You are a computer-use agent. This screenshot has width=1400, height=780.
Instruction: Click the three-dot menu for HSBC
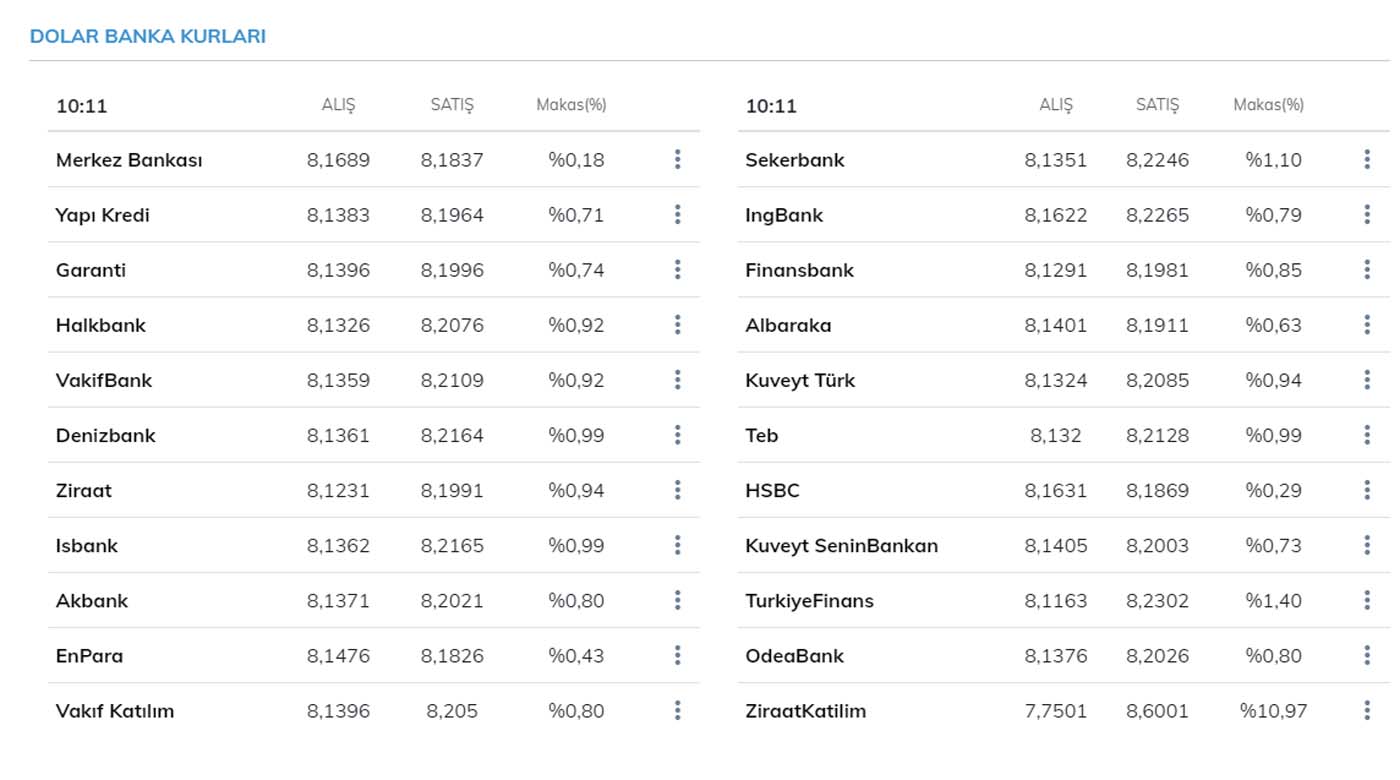pyautogui.click(x=1366, y=489)
